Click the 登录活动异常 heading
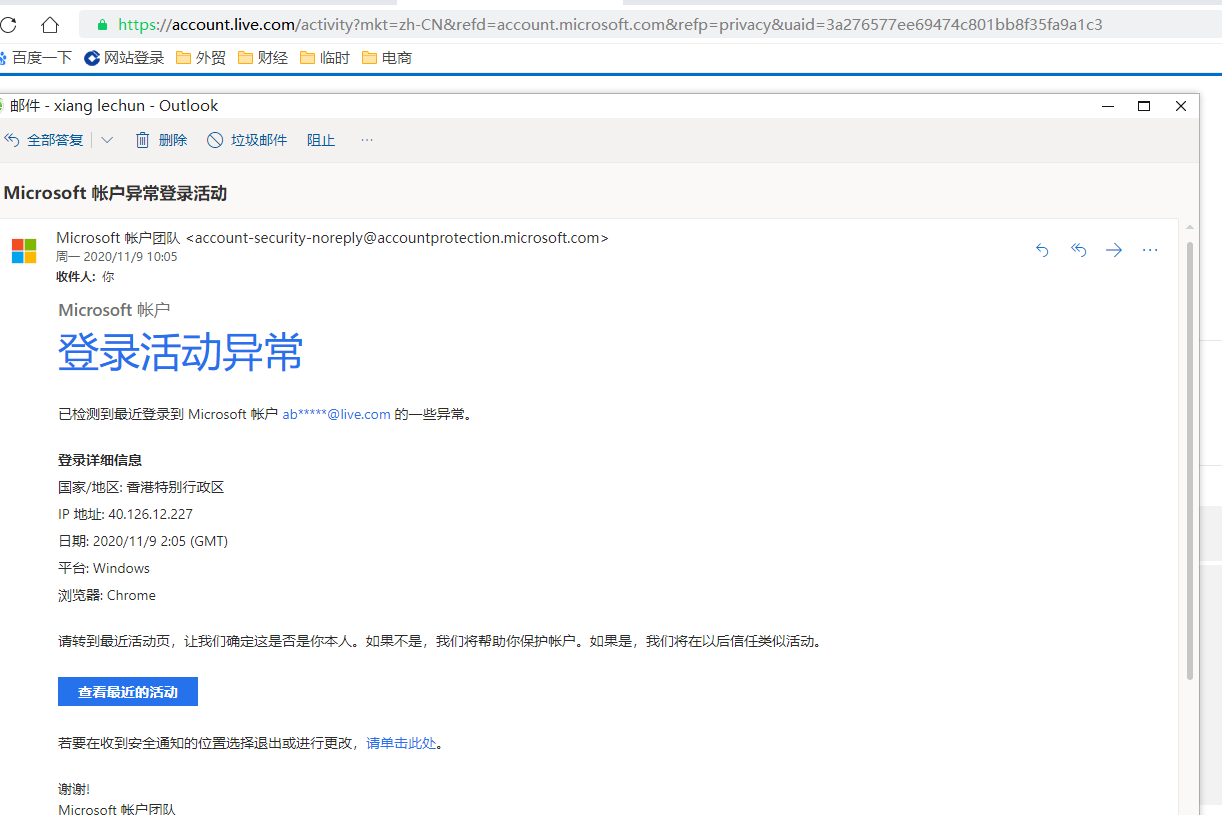The width and height of the screenshot is (1222, 815). tap(181, 352)
